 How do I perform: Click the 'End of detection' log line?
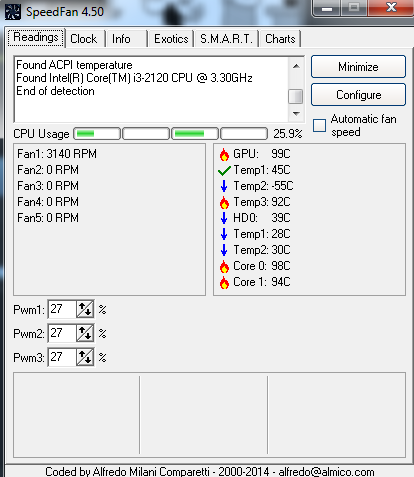[55, 91]
